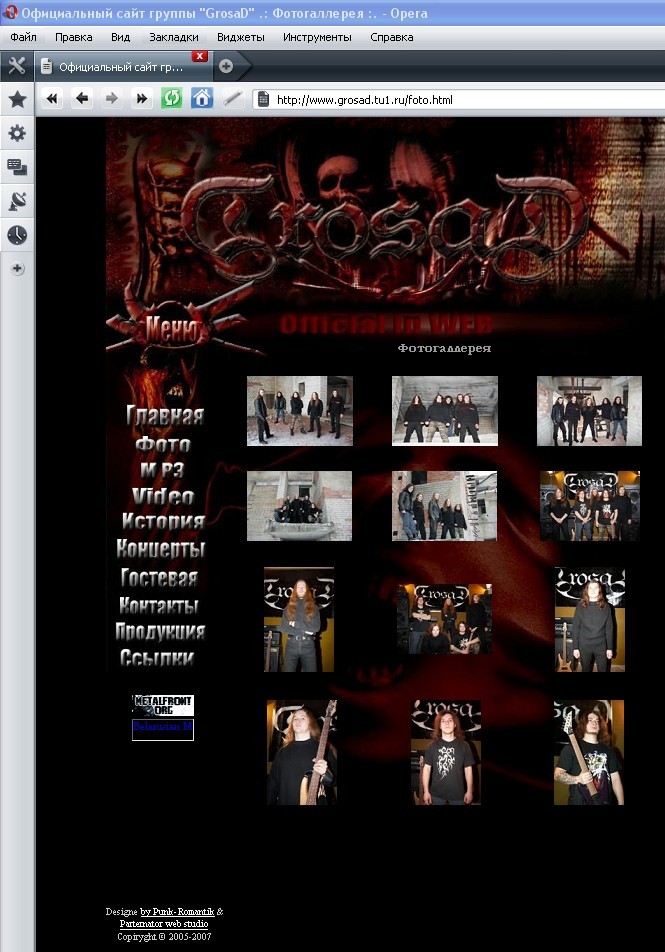665x952 pixels.
Task: Open second row left balcony photo
Action: pos(299,506)
